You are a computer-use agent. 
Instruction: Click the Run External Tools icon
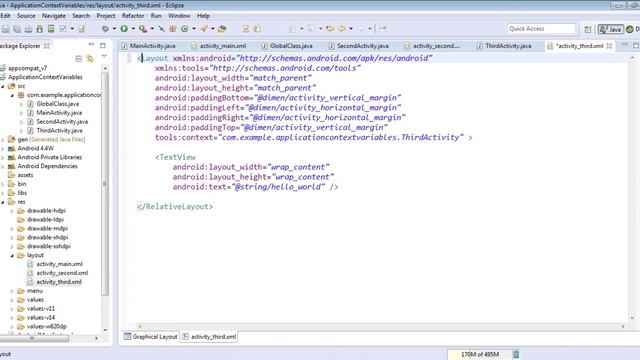coord(142,29)
